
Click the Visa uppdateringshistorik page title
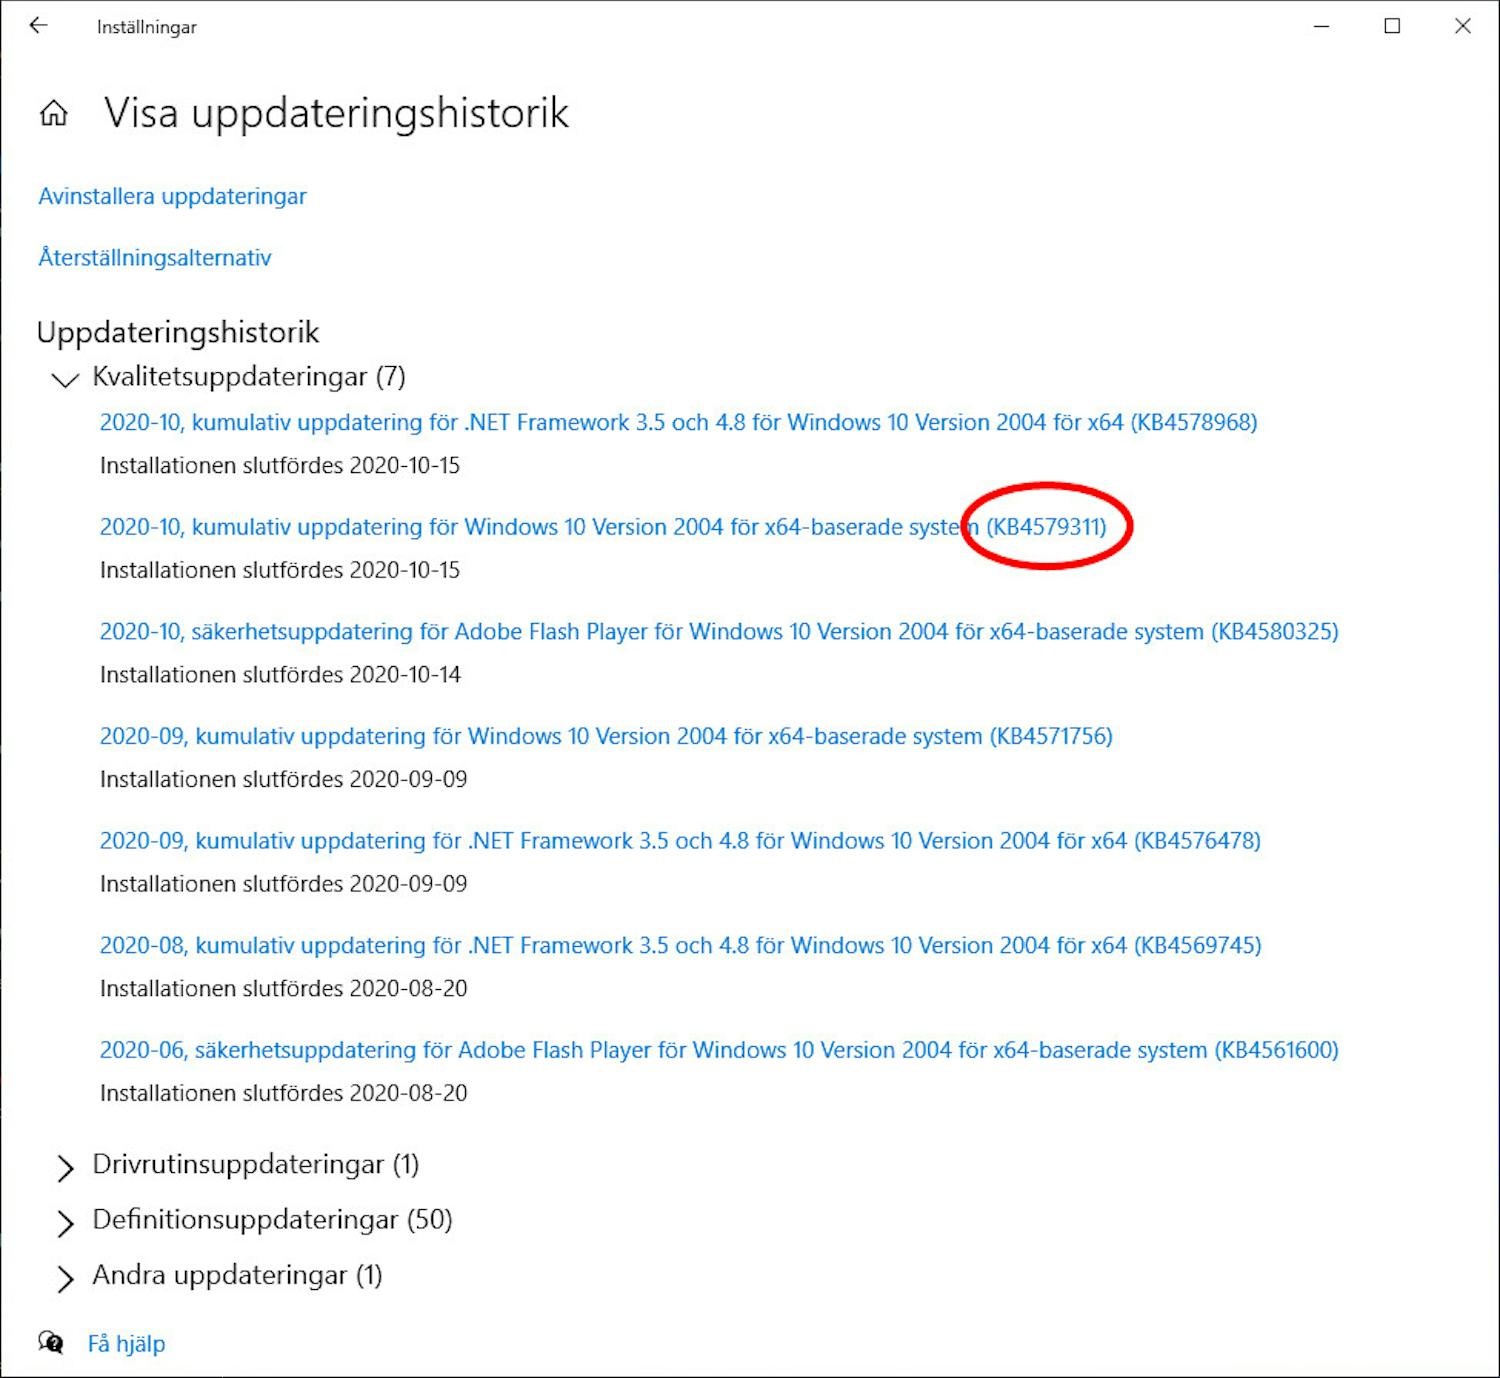click(334, 113)
